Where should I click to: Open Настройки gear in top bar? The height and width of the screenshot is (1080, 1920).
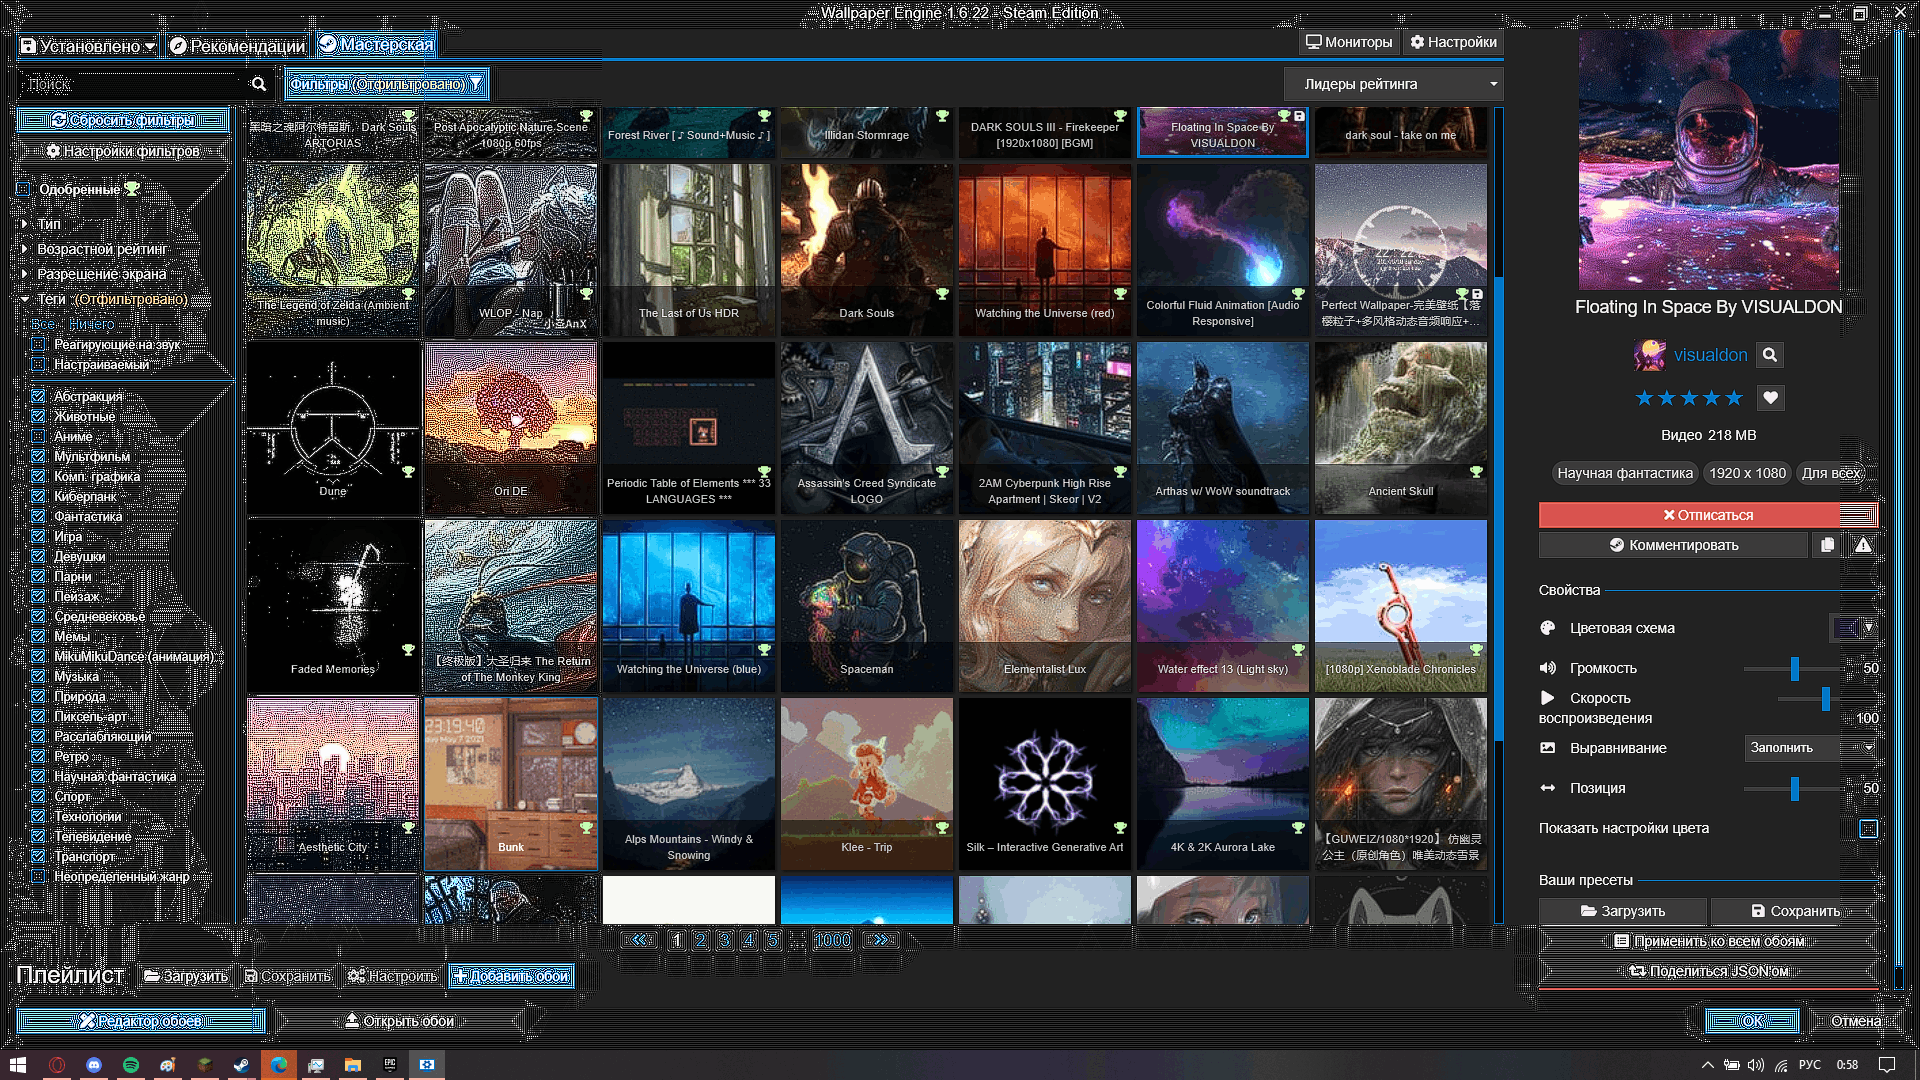pos(1453,42)
